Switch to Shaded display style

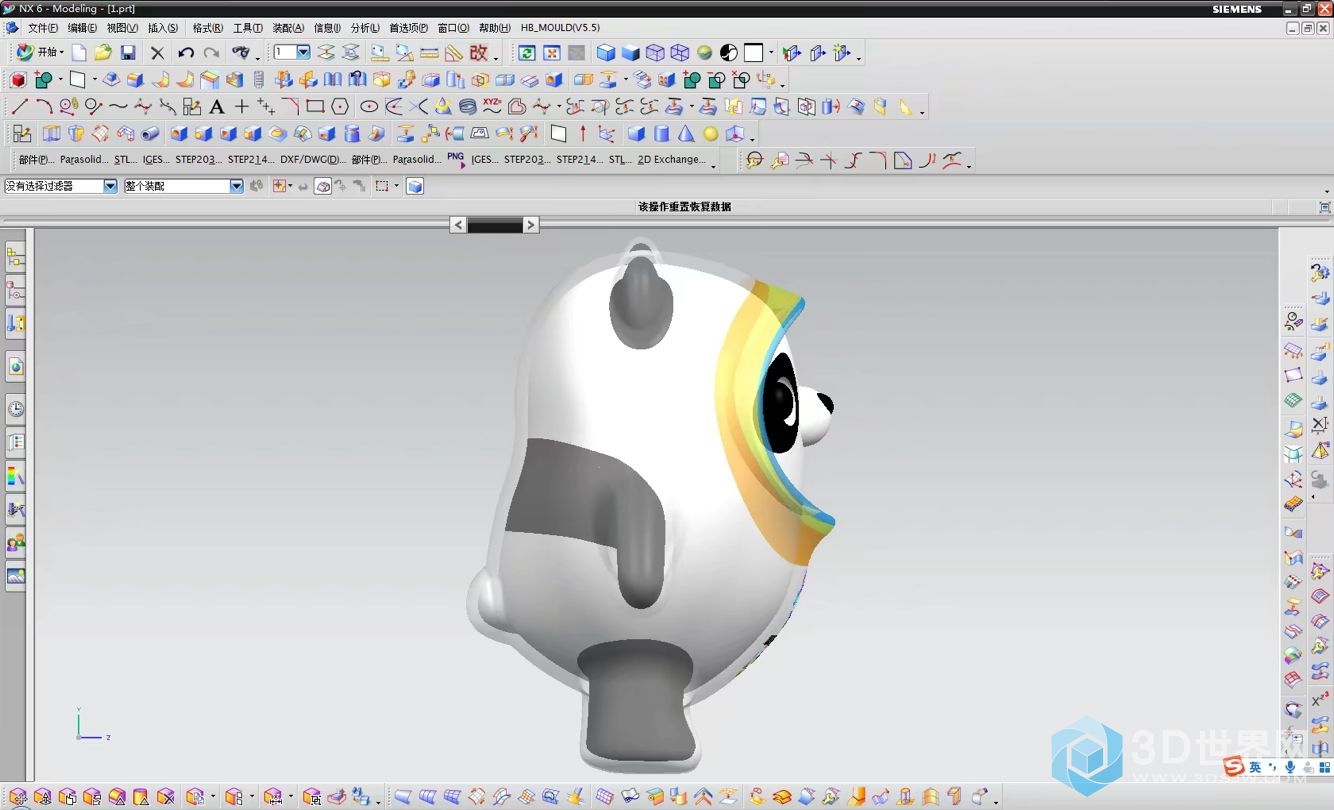tap(630, 53)
